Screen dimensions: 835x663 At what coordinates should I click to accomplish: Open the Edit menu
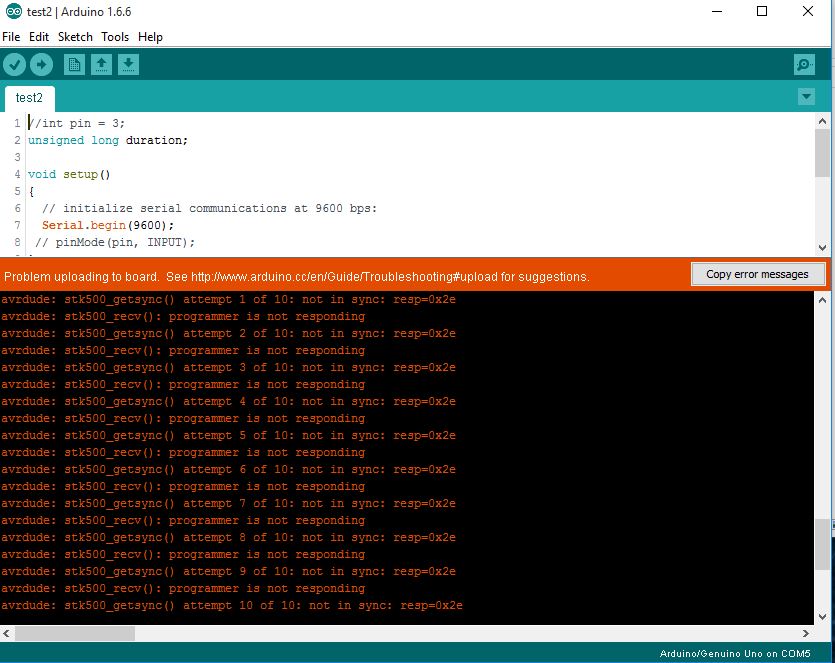[38, 37]
